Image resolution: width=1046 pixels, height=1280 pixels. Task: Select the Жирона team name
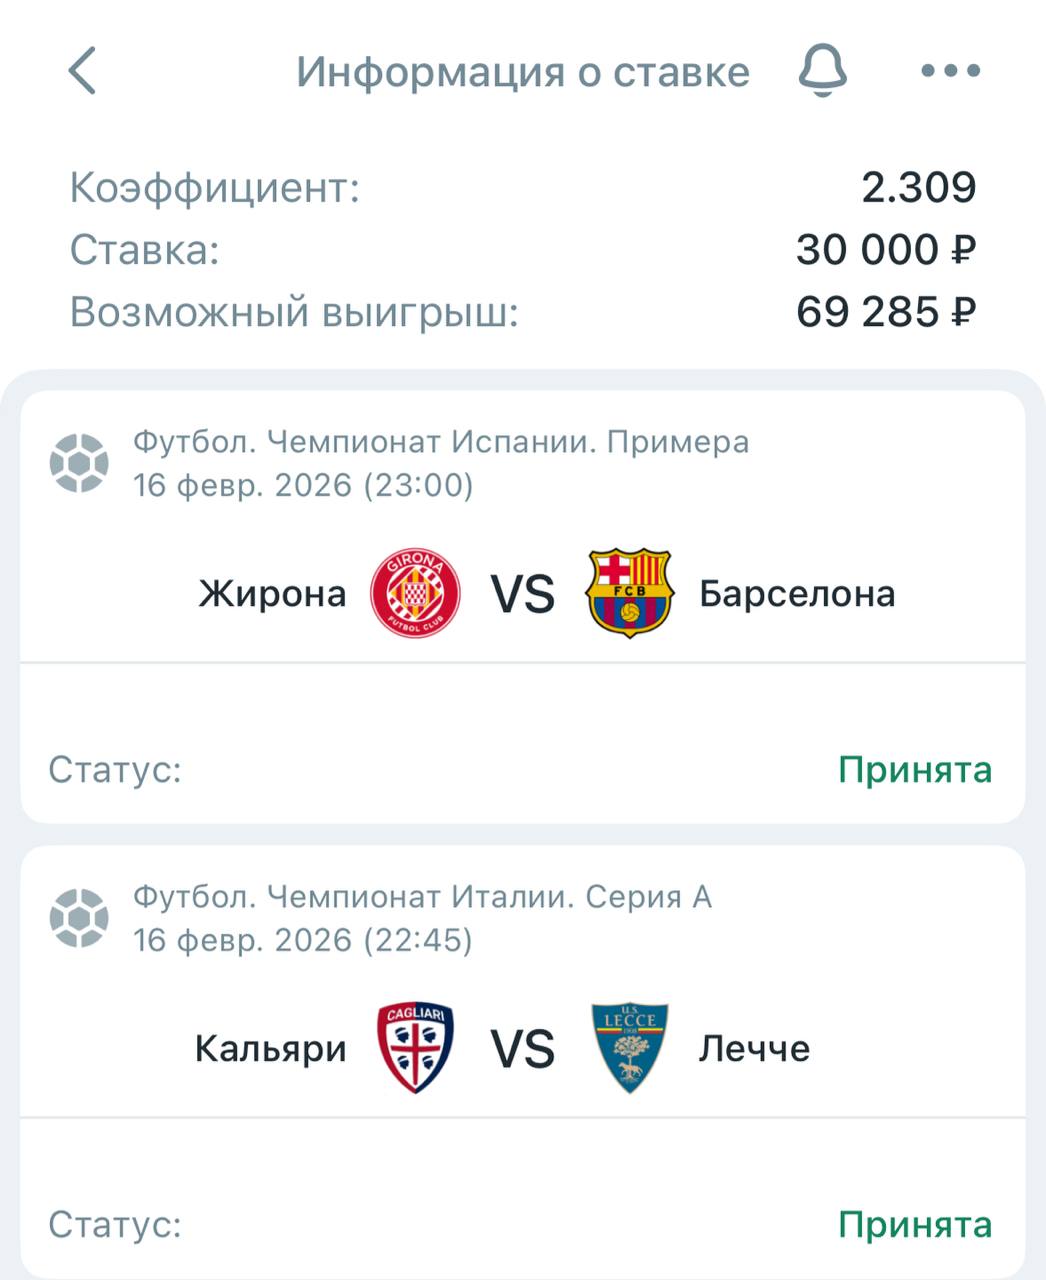[272, 594]
